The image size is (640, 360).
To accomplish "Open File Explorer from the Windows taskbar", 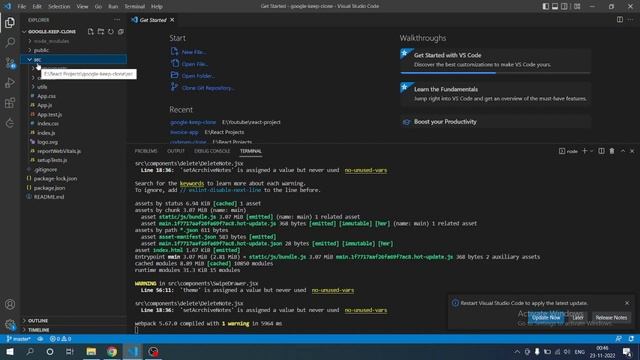I will [91, 351].
